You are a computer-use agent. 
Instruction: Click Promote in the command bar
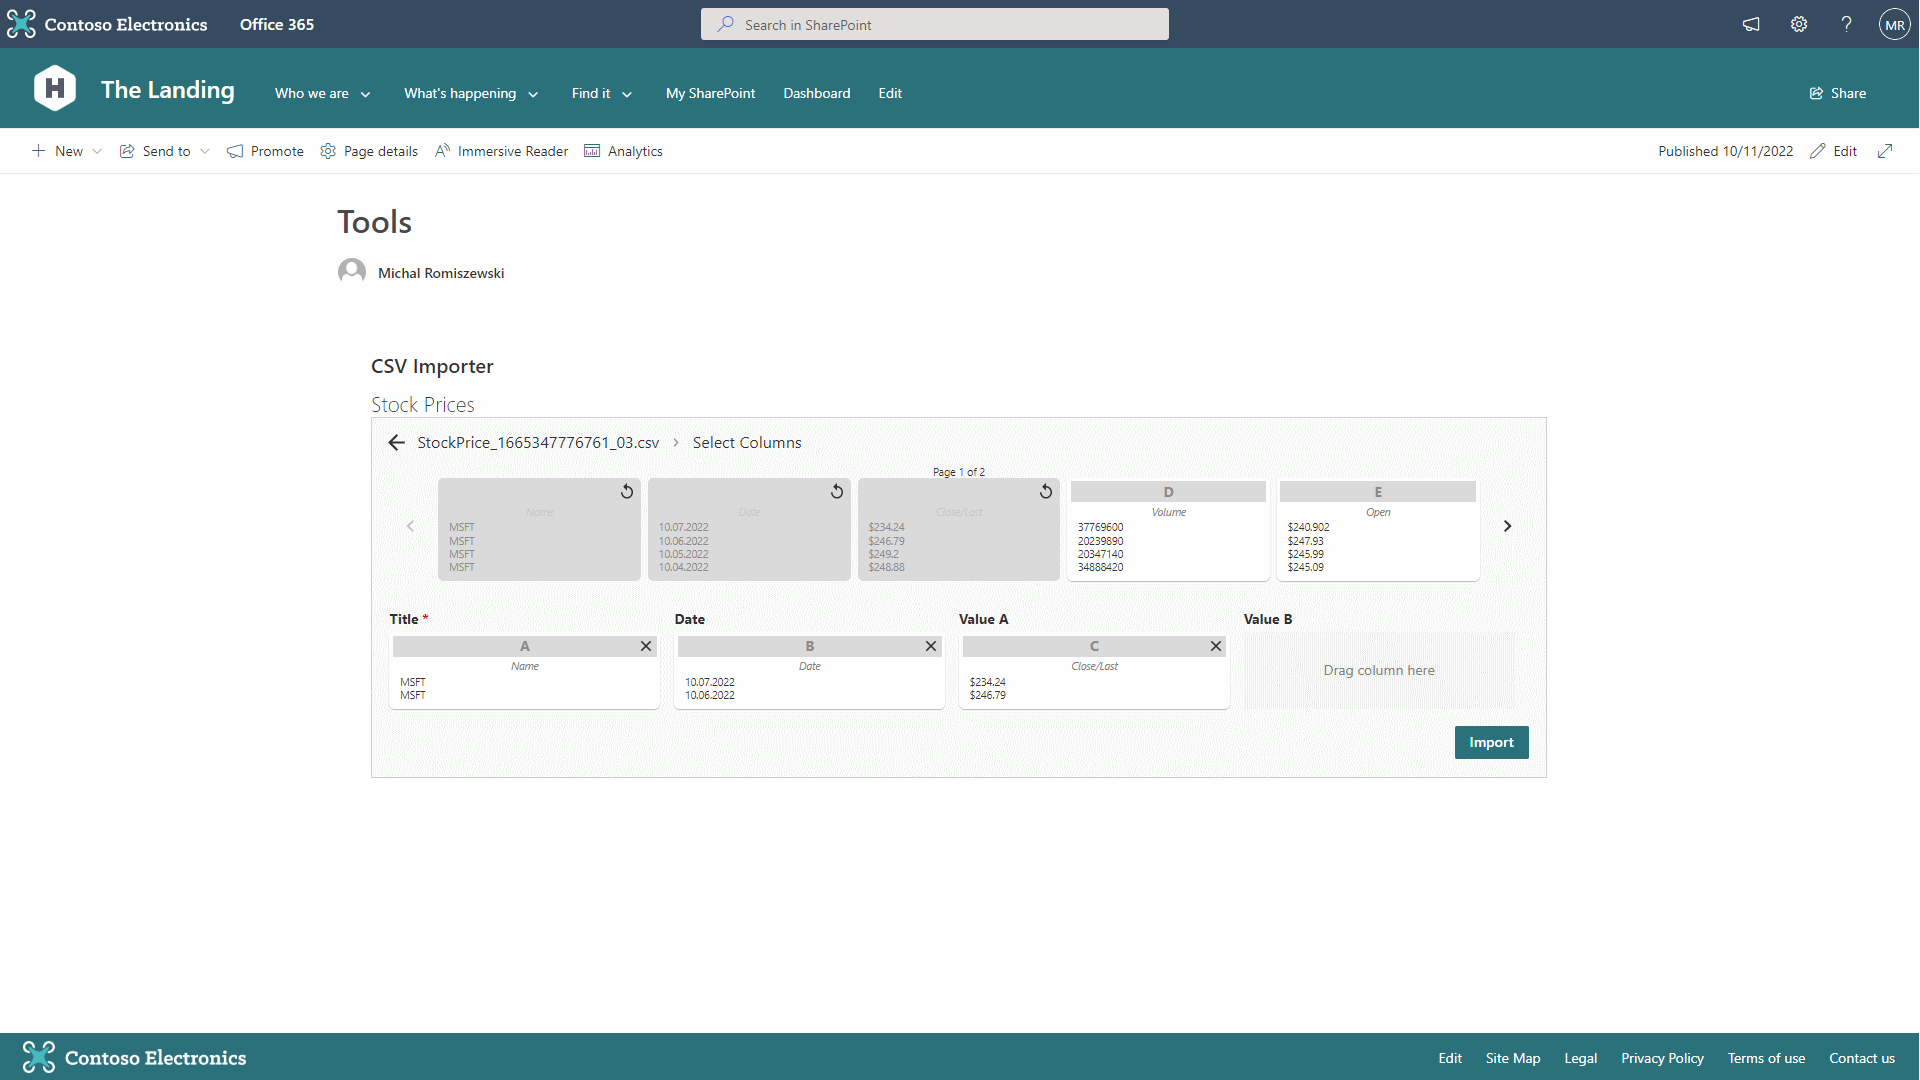pyautogui.click(x=265, y=151)
